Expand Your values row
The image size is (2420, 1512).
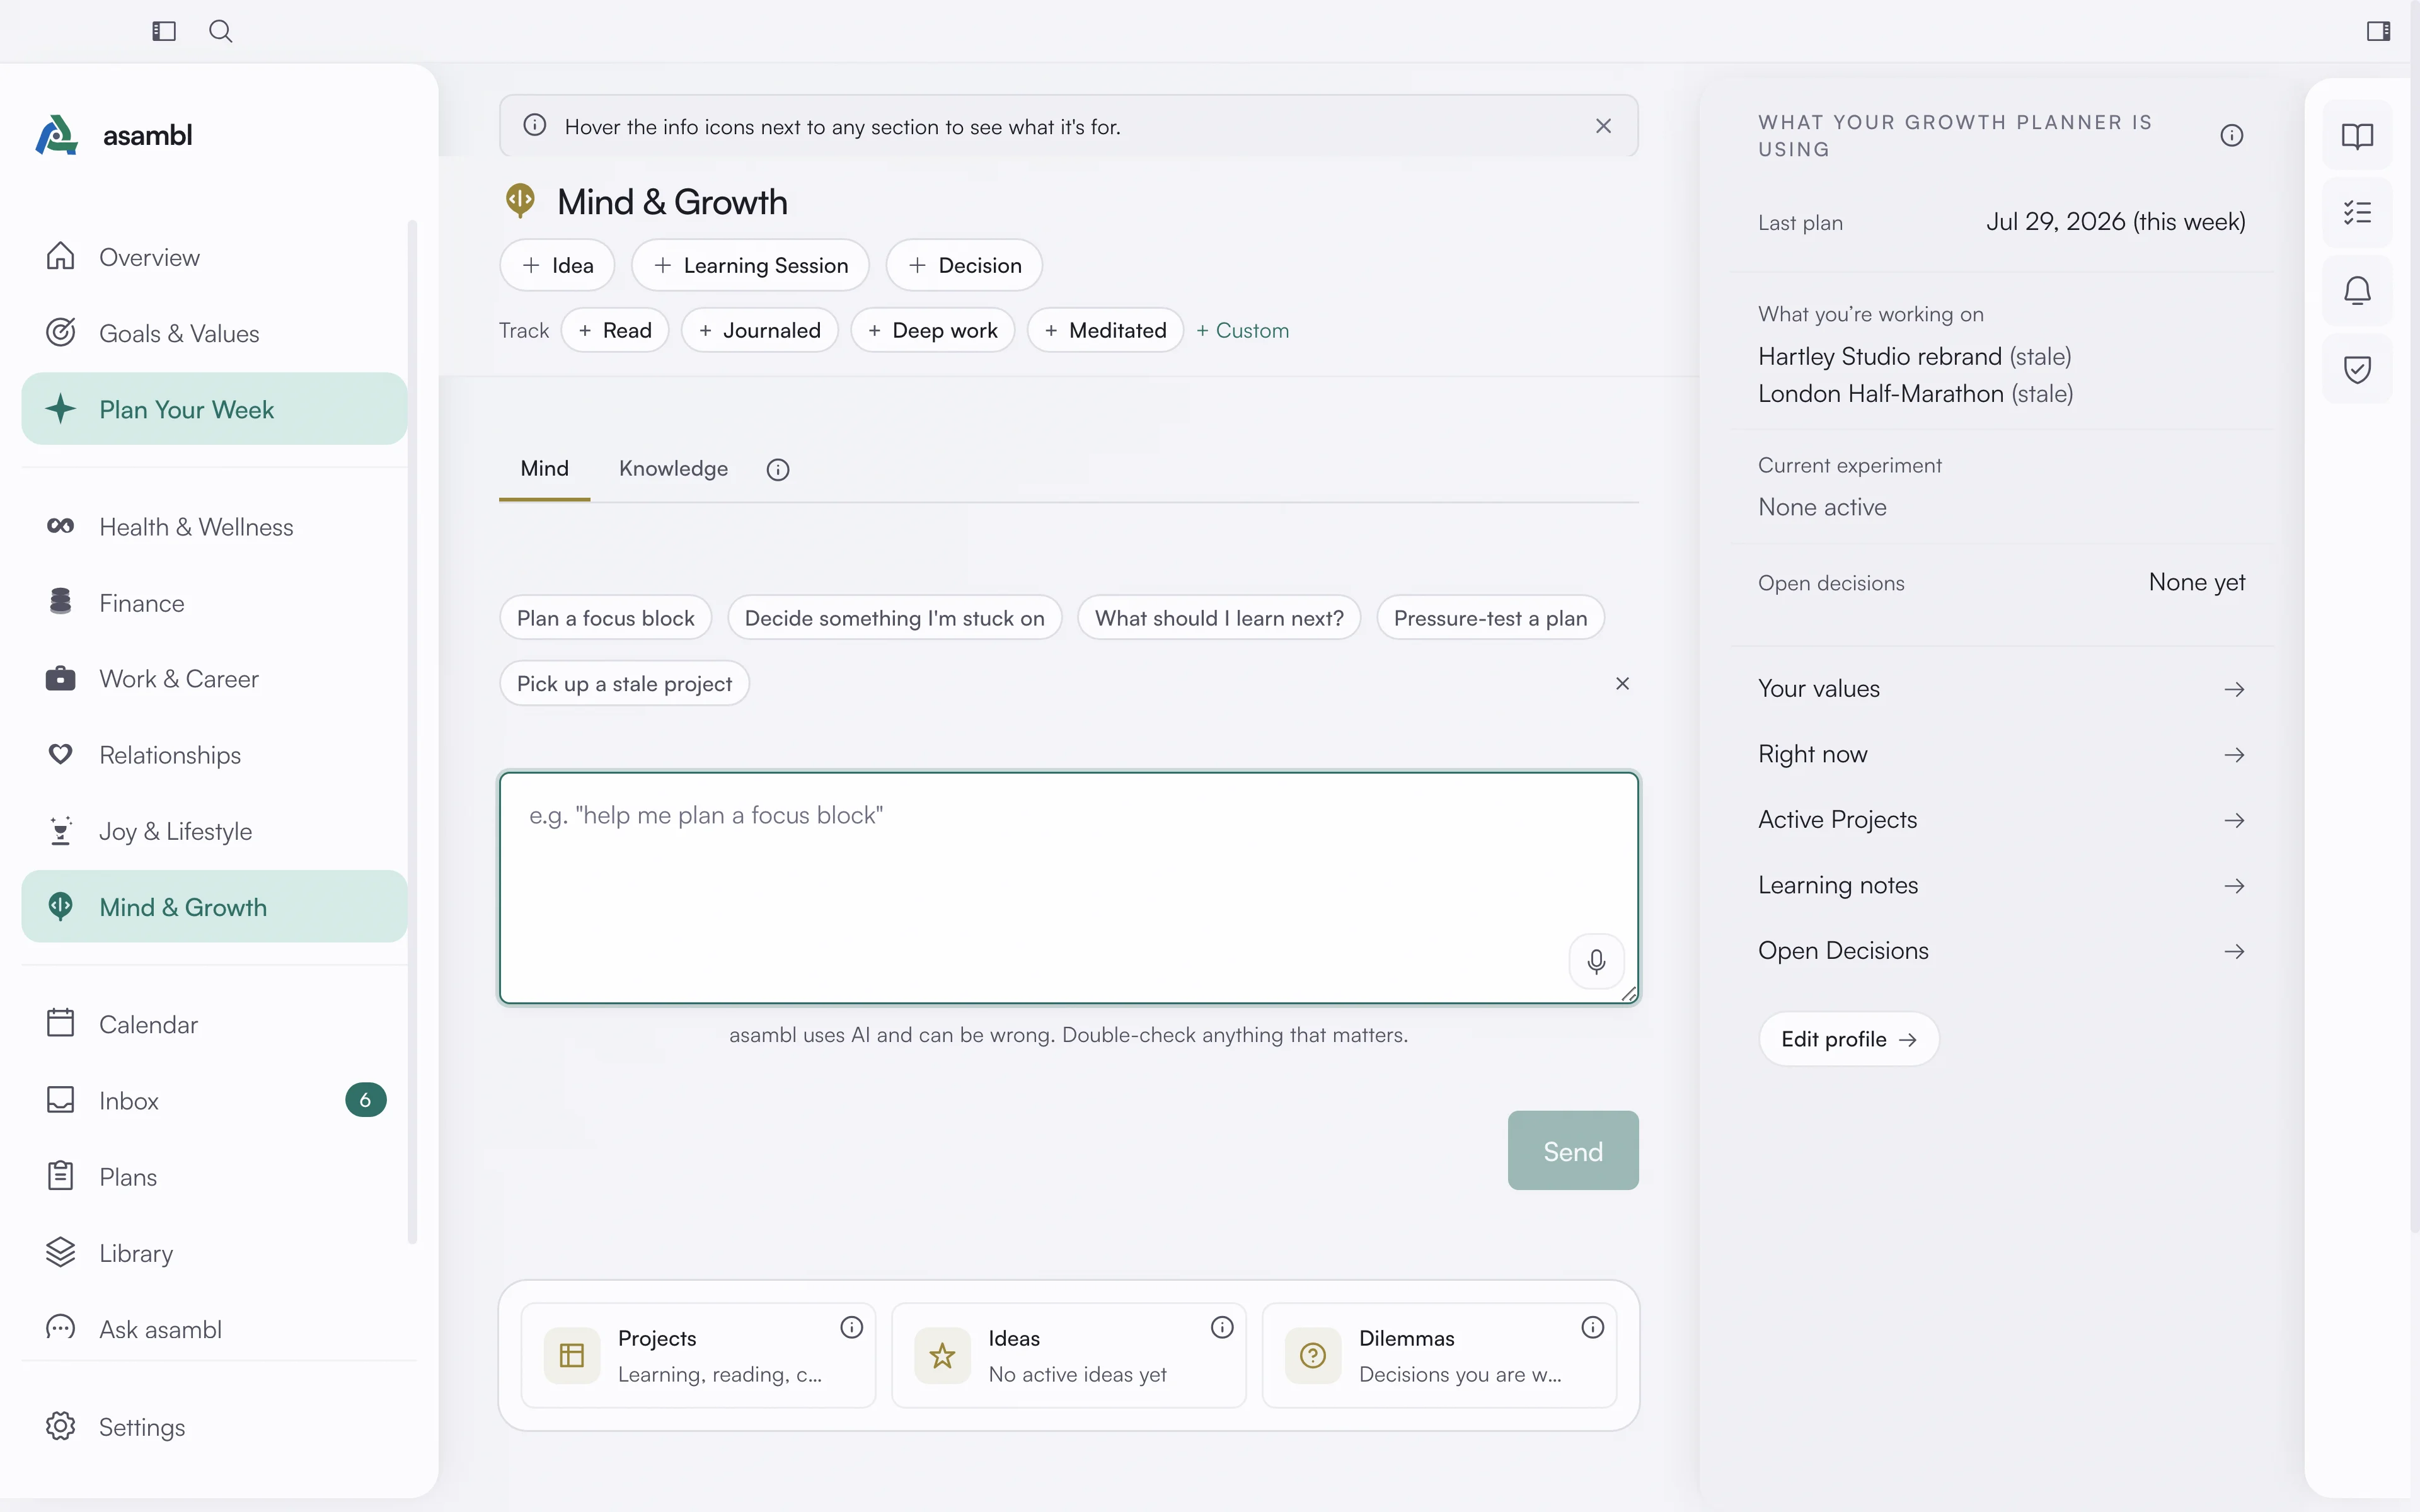pyautogui.click(x=2001, y=689)
